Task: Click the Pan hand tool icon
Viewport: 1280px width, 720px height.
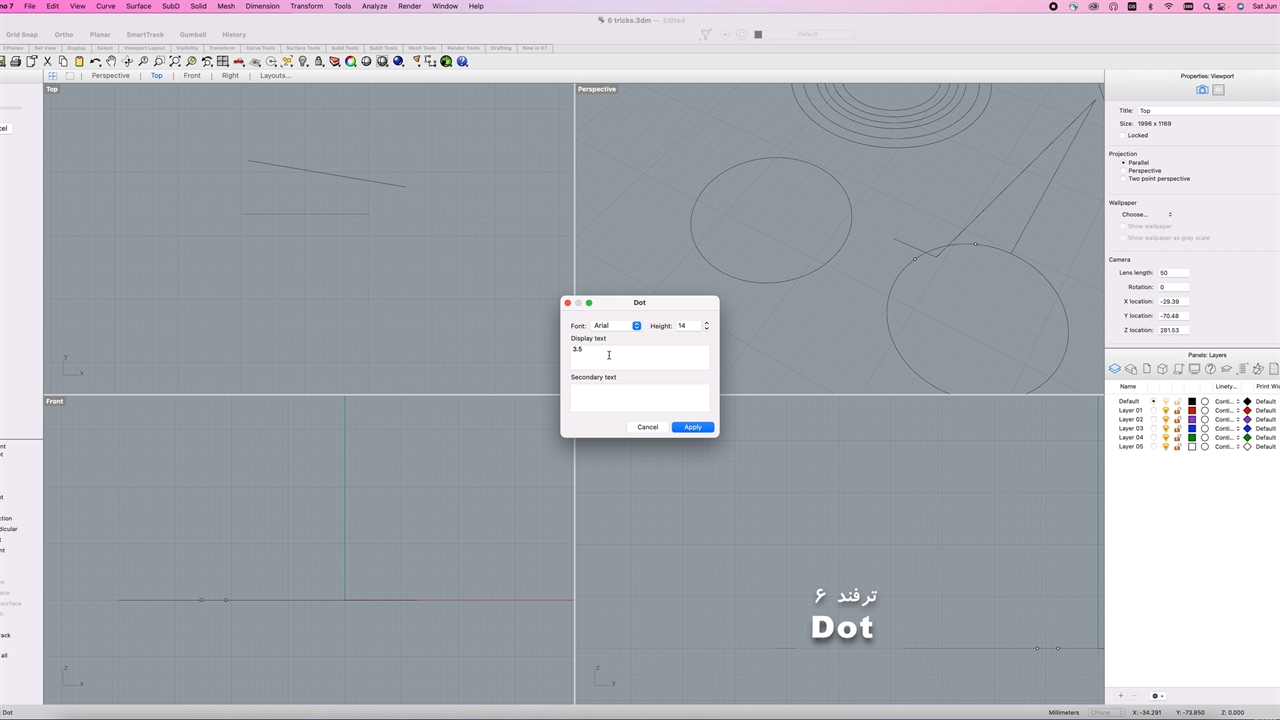Action: click(111, 62)
